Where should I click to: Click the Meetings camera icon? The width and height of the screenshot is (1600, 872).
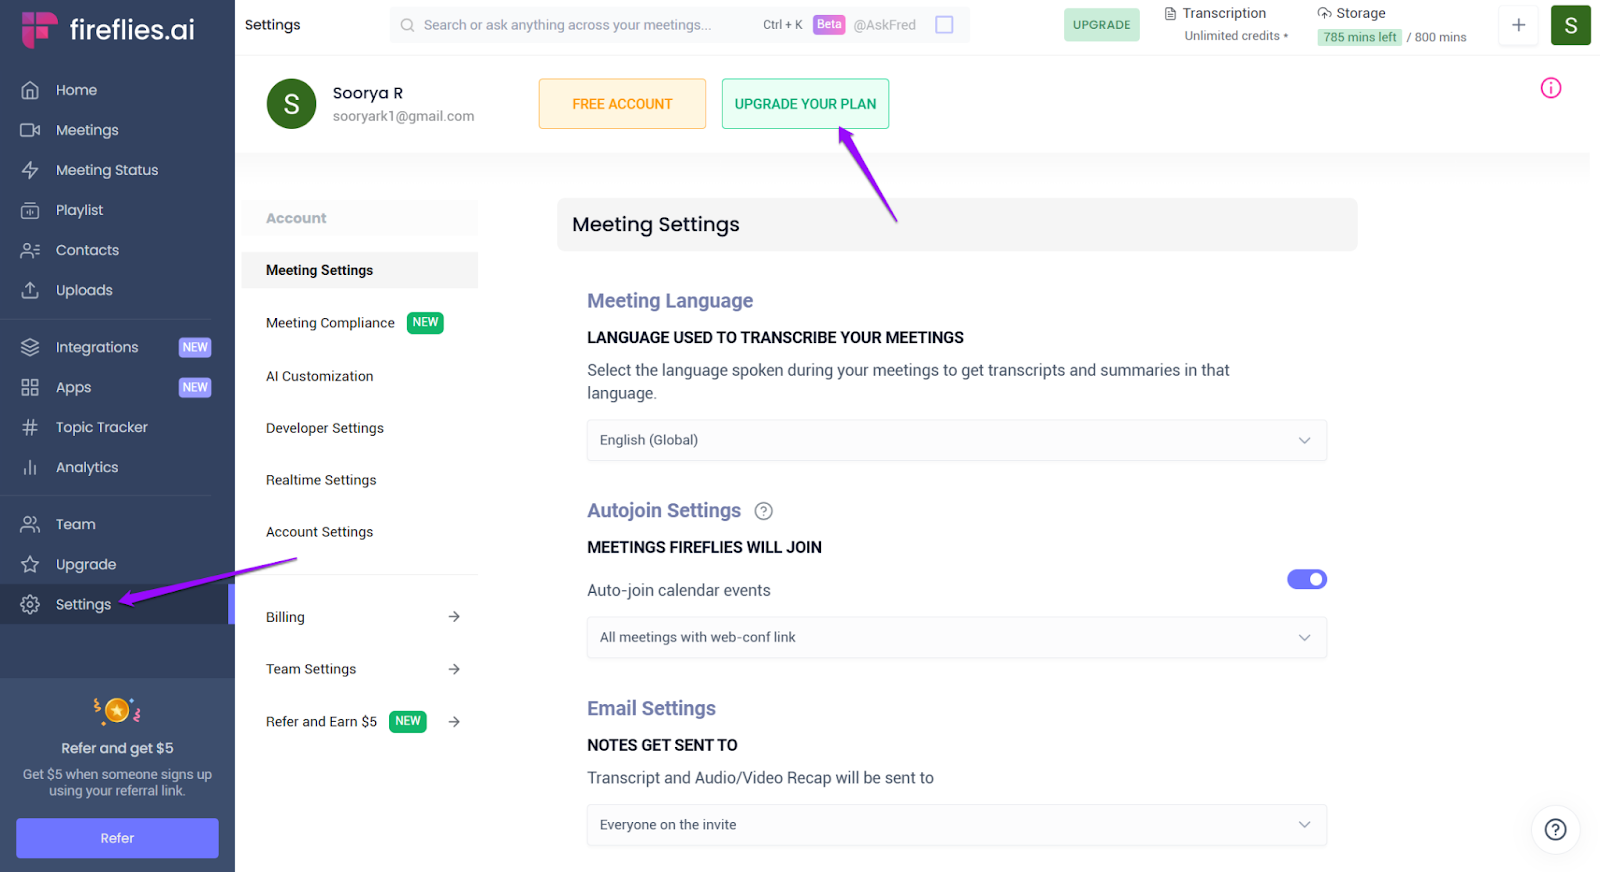click(30, 130)
